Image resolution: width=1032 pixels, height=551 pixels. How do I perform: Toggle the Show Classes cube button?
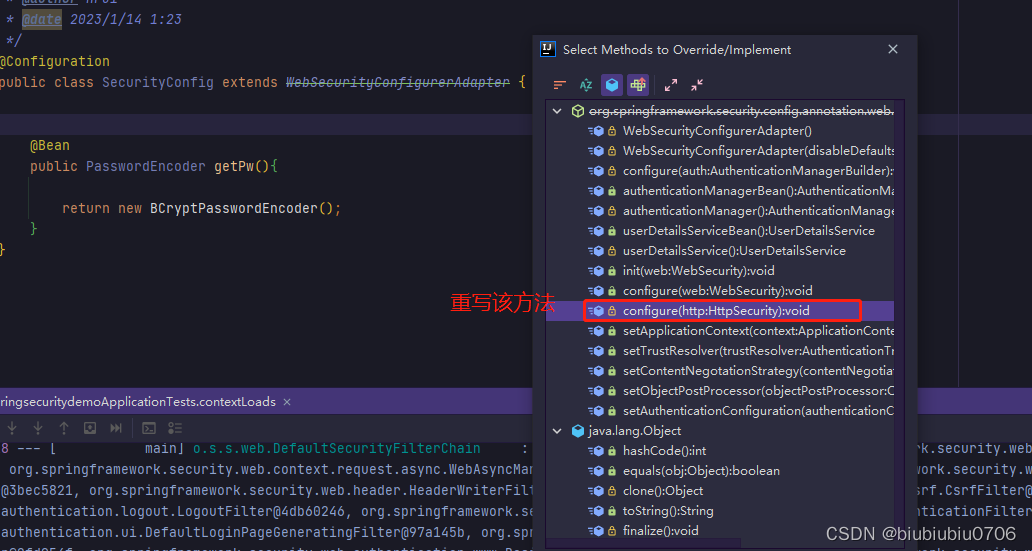(x=612, y=85)
